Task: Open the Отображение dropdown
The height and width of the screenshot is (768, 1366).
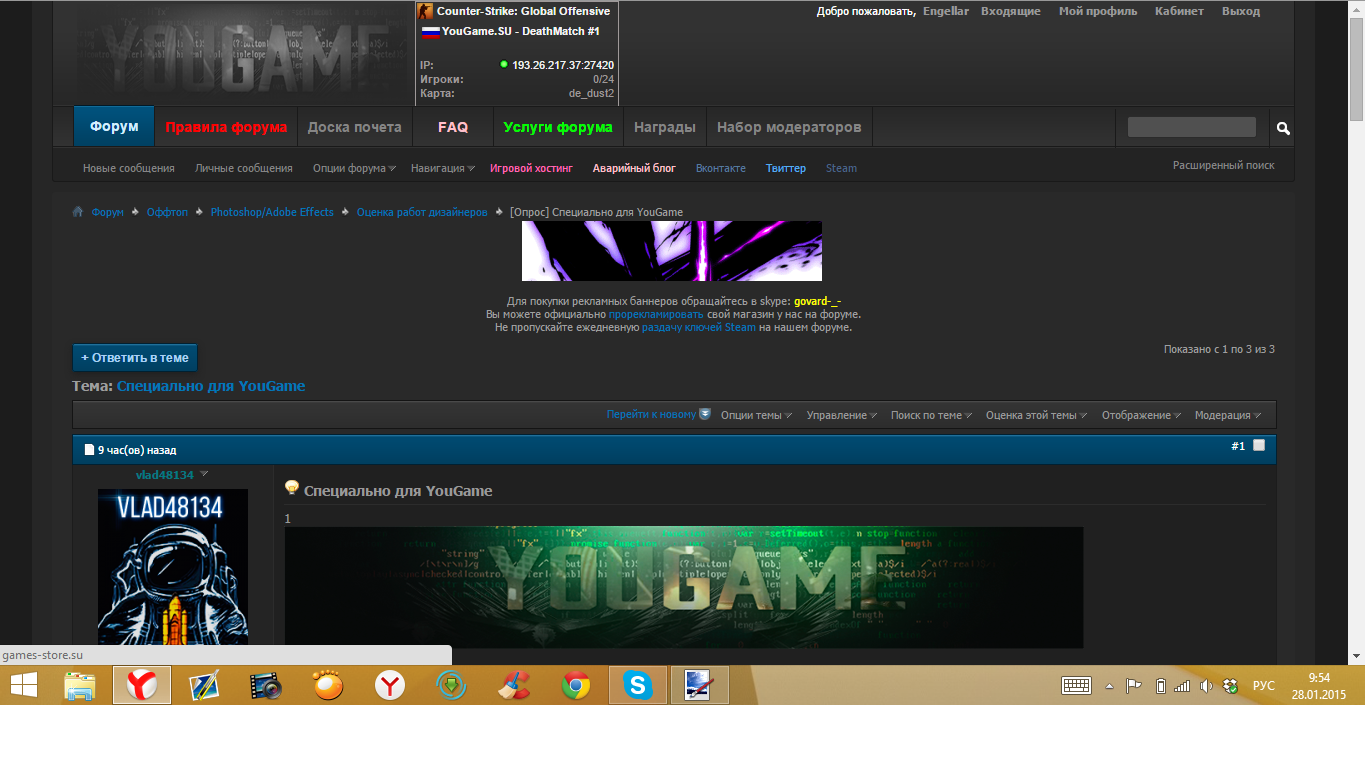Action: 1141,415
